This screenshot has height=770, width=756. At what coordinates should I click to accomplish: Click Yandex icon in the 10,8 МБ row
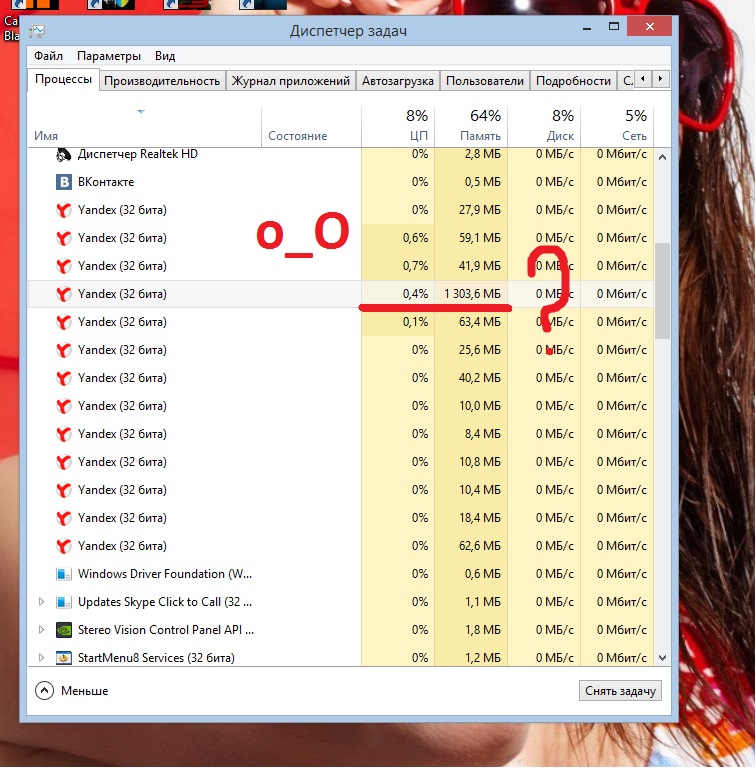[63, 462]
